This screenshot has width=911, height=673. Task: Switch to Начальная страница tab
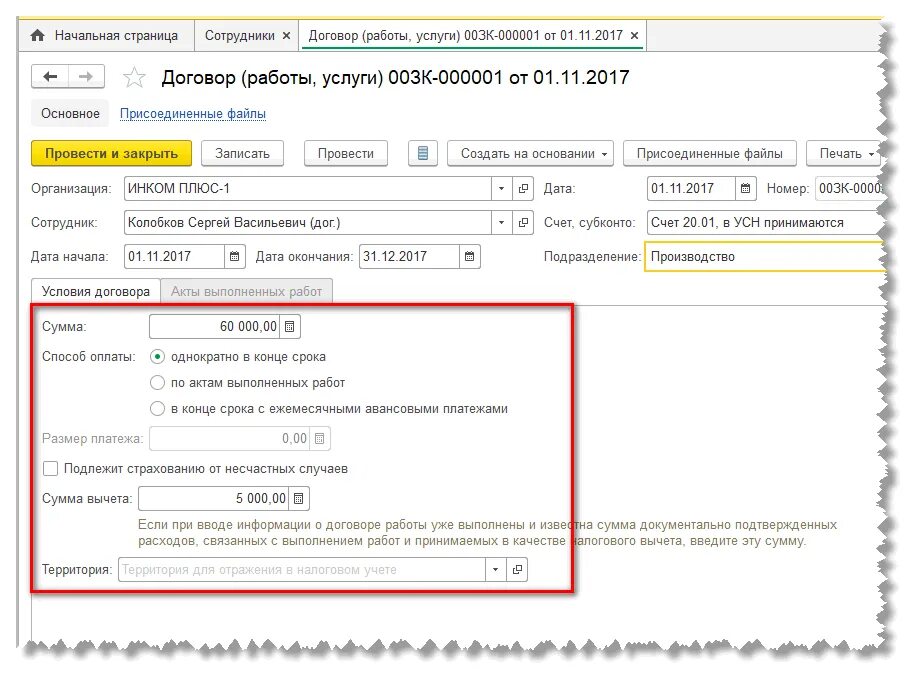105,35
